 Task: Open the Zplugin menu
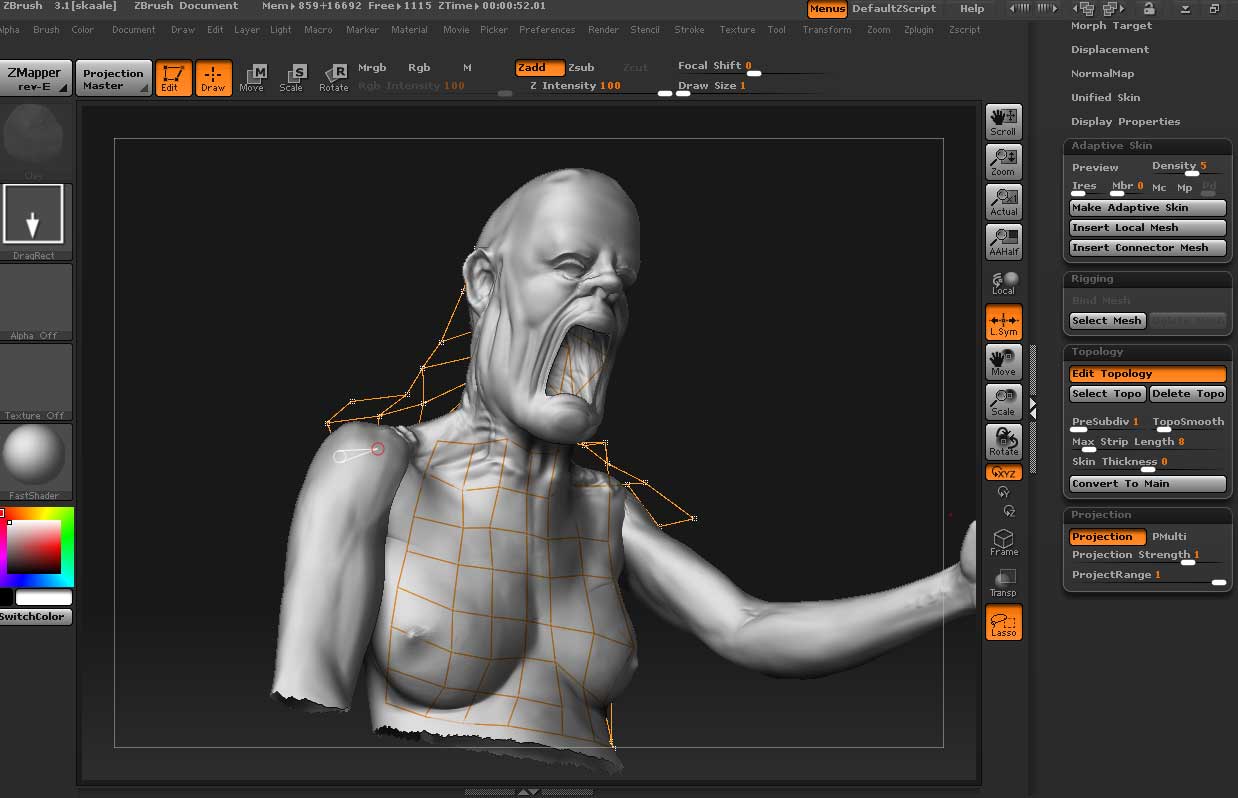click(917, 30)
